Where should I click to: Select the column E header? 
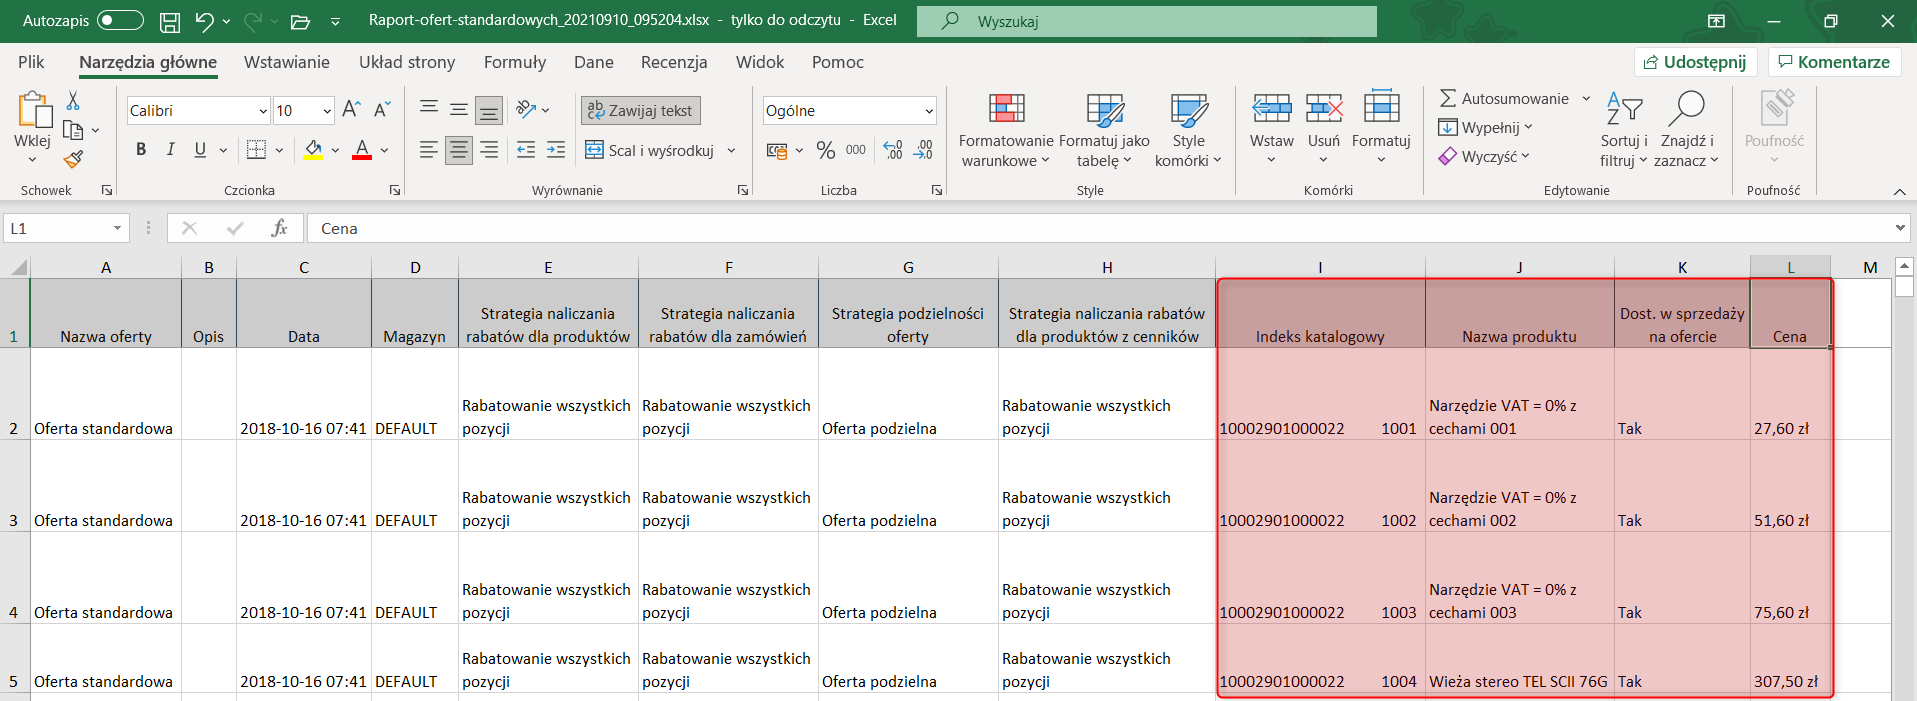548,267
